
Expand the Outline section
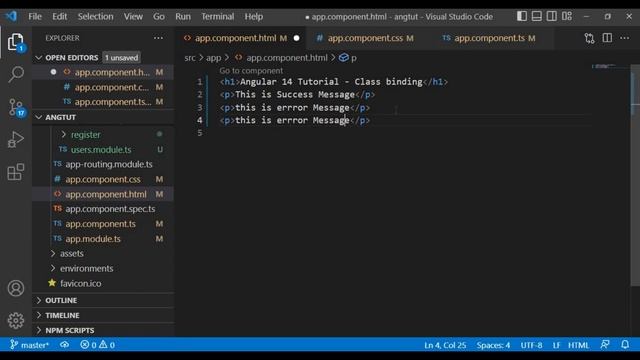click(61, 300)
